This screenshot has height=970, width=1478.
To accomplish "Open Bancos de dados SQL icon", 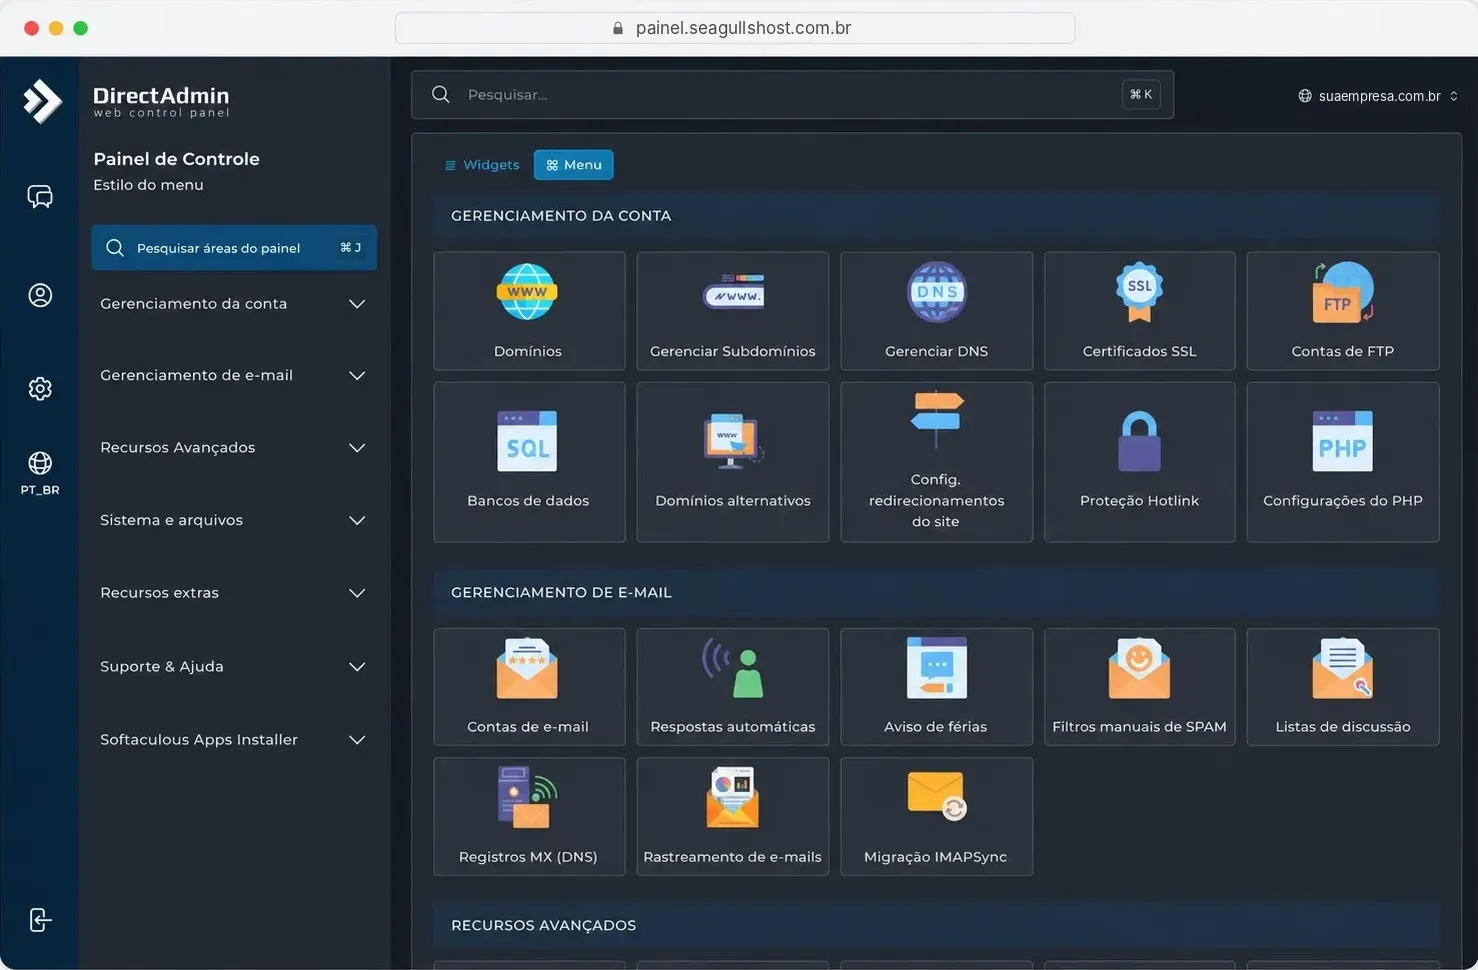I will click(527, 441).
